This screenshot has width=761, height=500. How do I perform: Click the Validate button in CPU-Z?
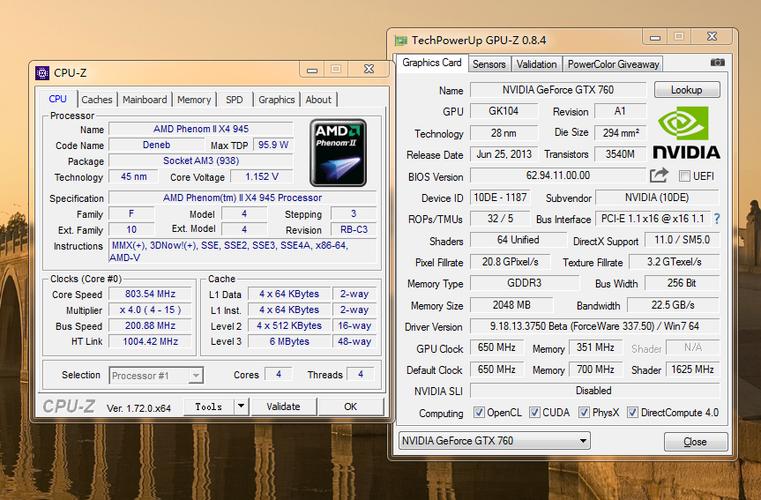(283, 406)
